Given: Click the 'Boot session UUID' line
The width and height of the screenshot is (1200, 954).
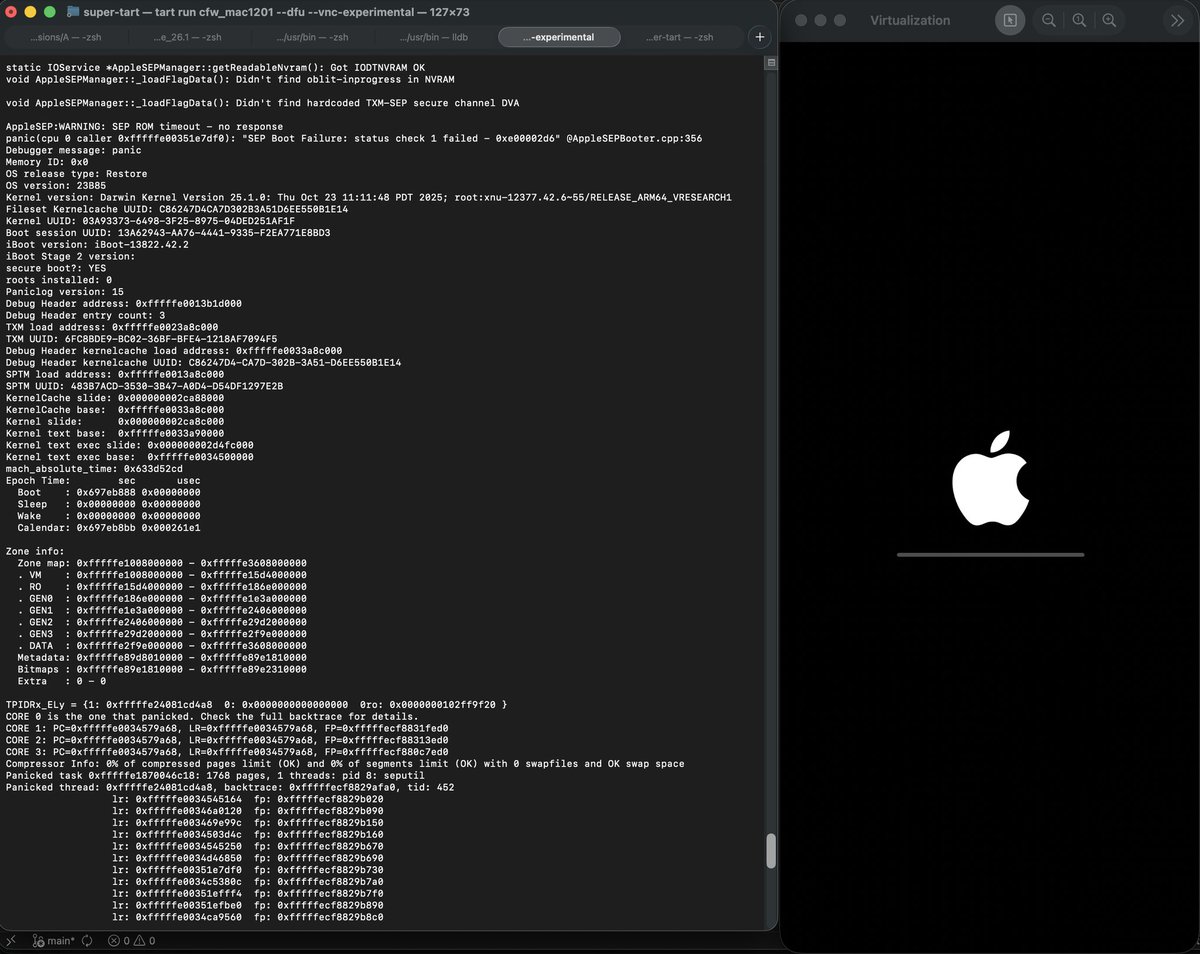Looking at the screenshot, I should point(168,232).
